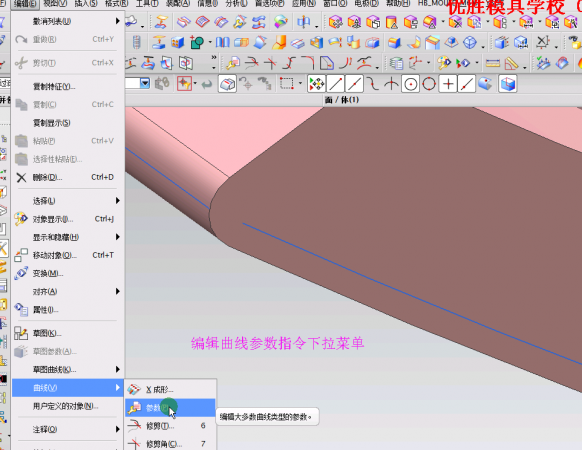The width and height of the screenshot is (582, 450).
Task: Click the chamfer curve toolbar icon
Action: [327, 63]
